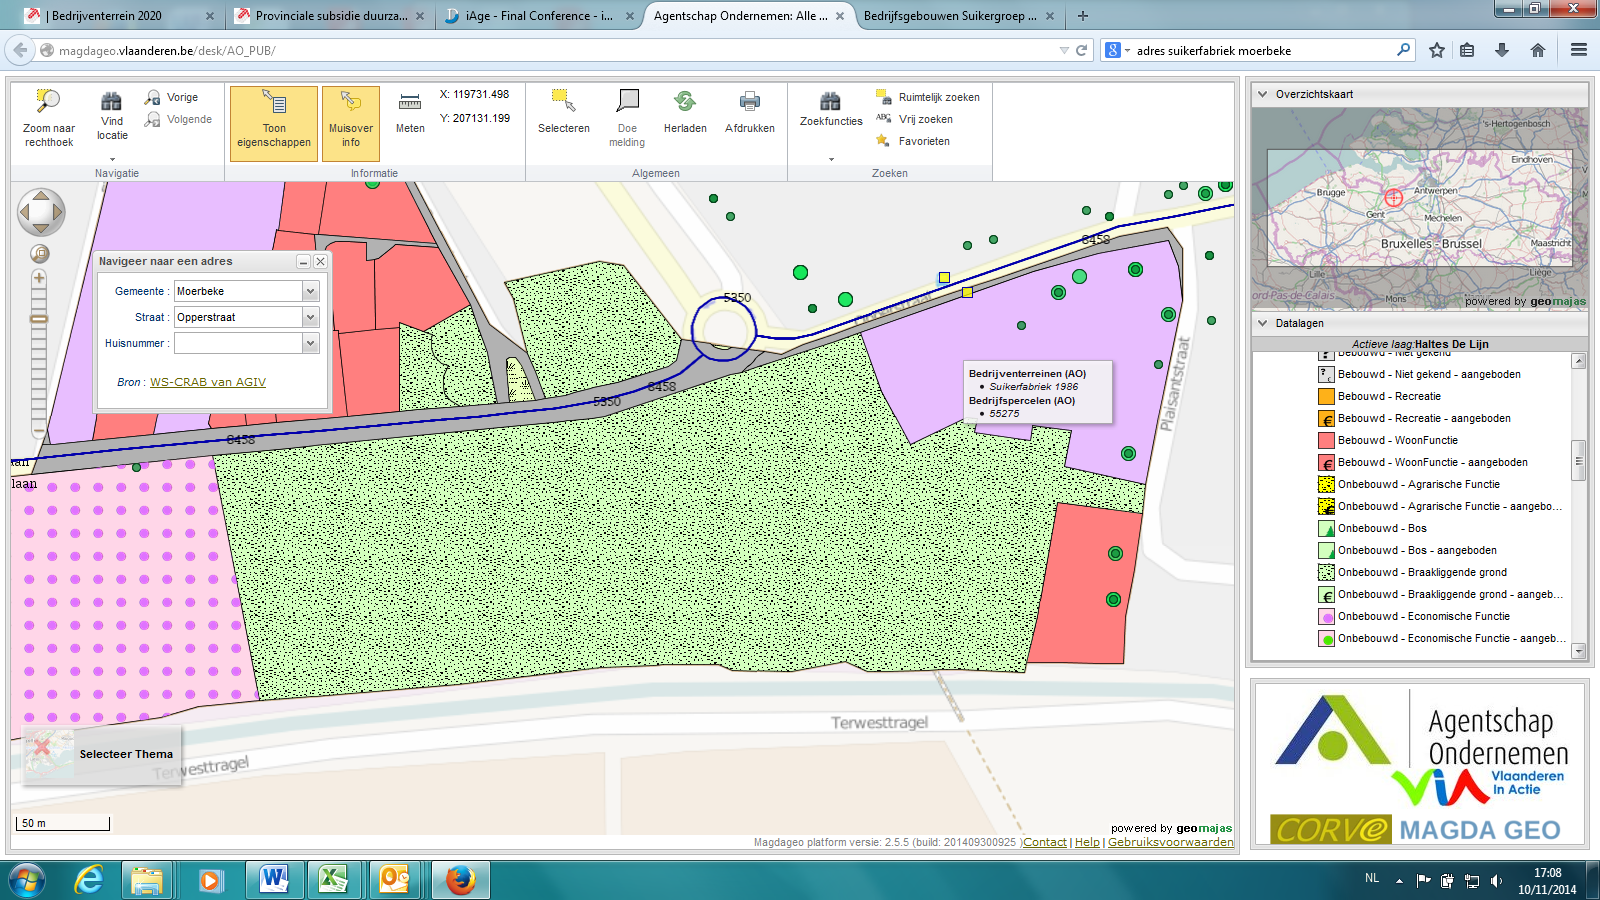The width and height of the screenshot is (1600, 900).
Task: Click the Zoom naar rechthoek tool
Action: point(48,118)
